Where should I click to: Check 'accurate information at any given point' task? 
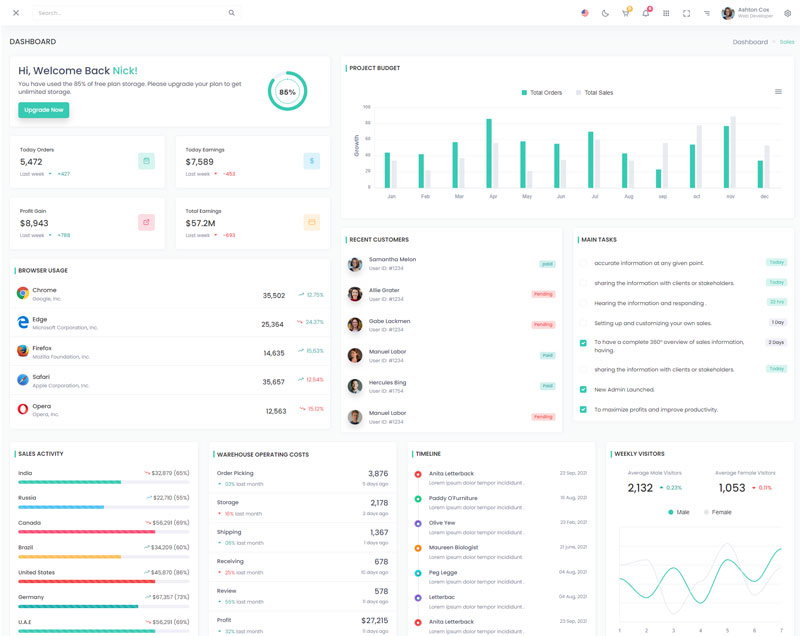pos(583,263)
